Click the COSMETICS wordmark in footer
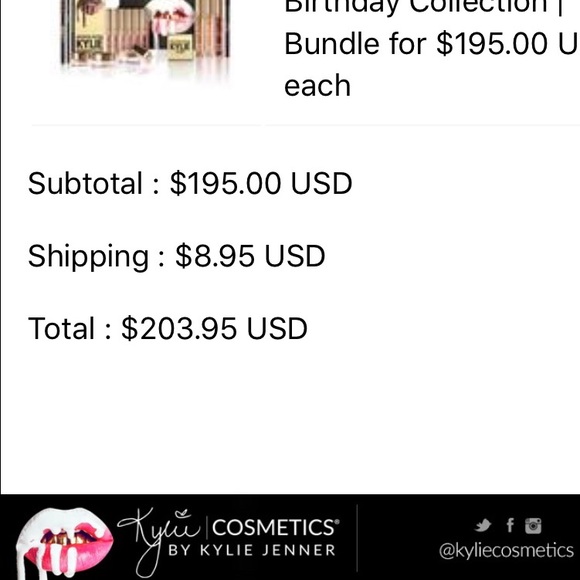Viewport: 580px width, 580px height. click(276, 527)
